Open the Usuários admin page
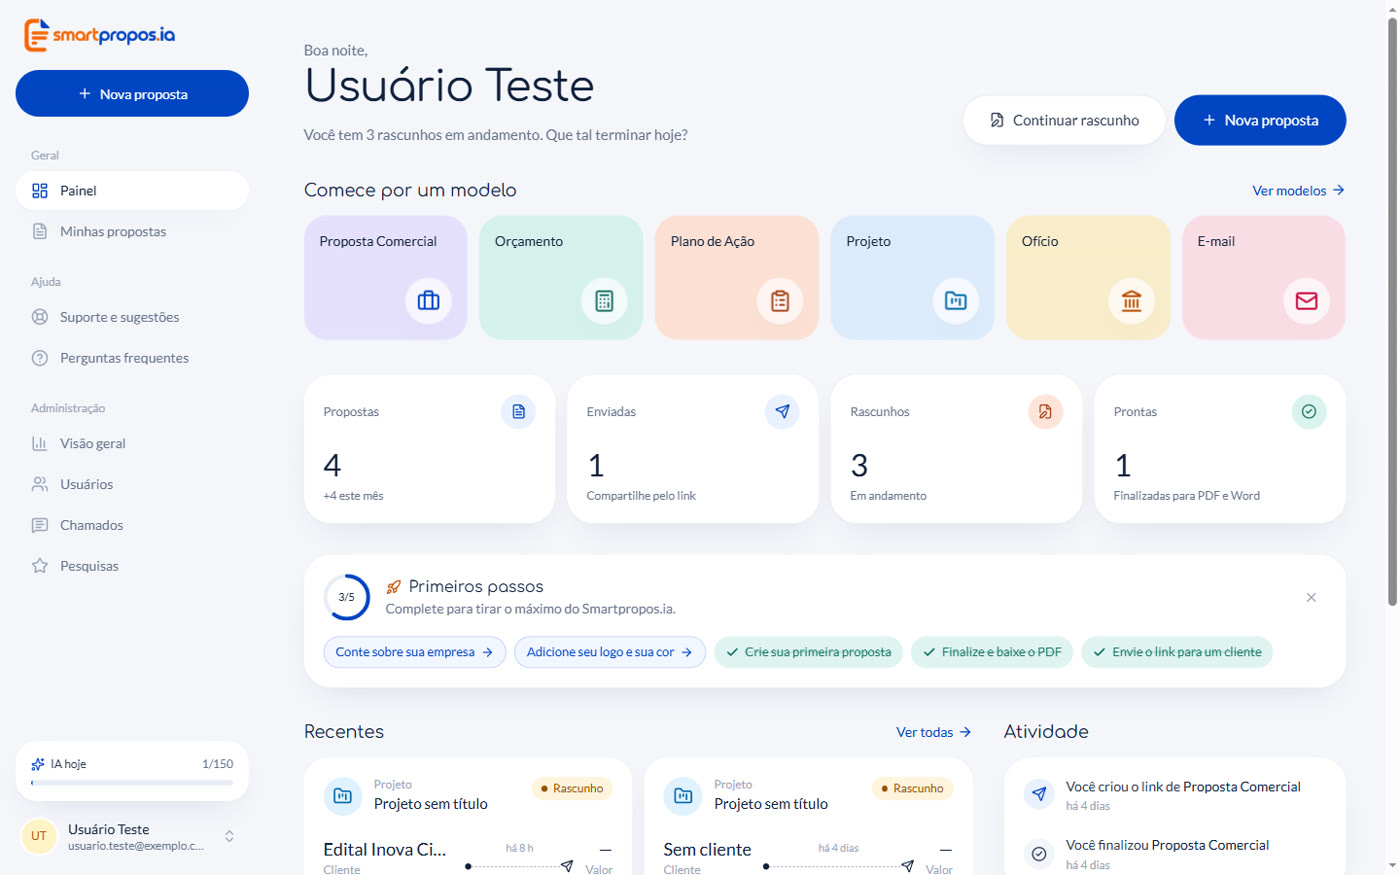The width and height of the screenshot is (1400, 875). point(132,485)
